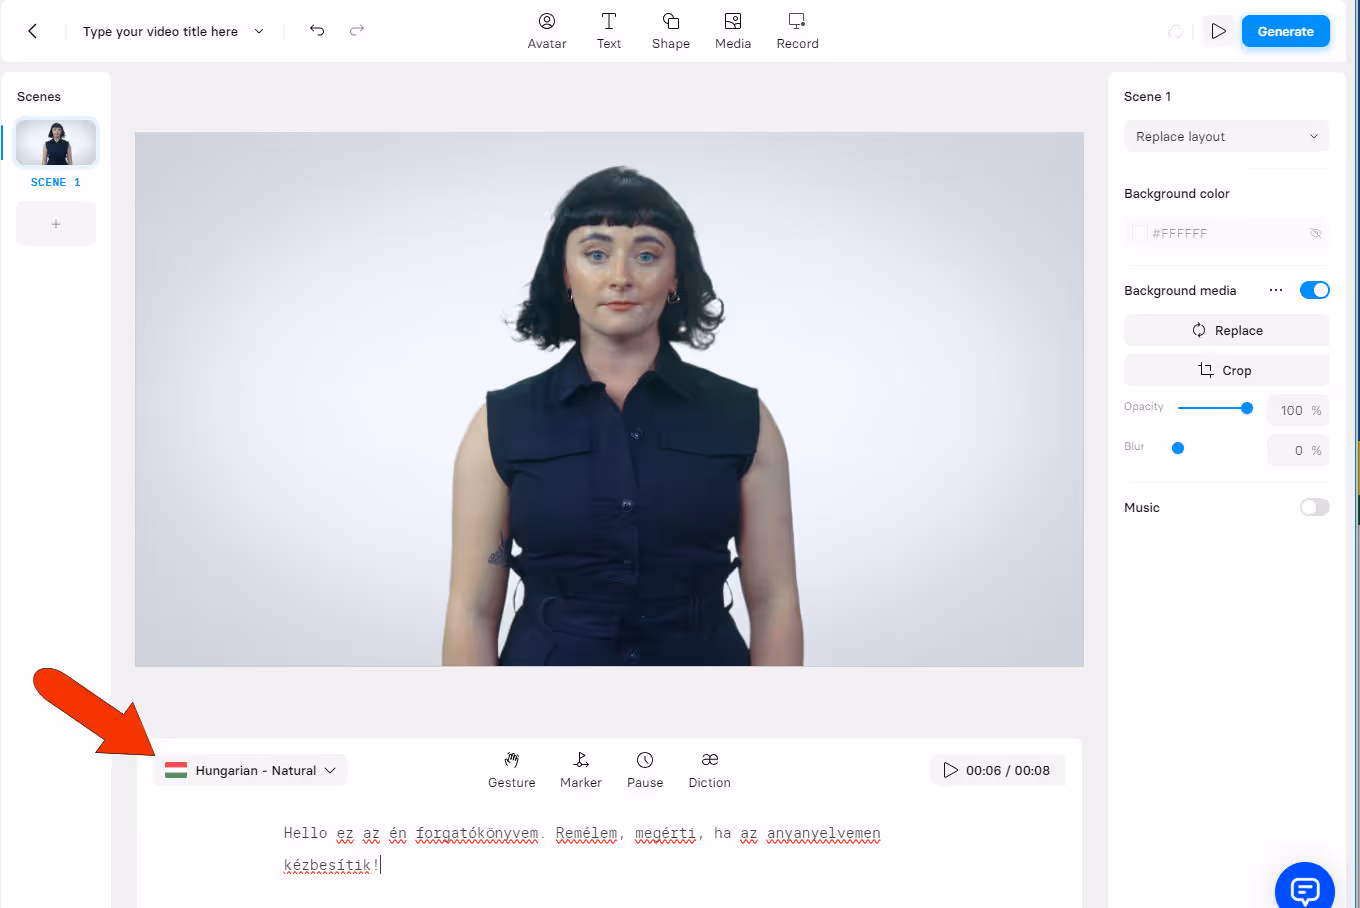The height and width of the screenshot is (908, 1360).
Task: Open the Shape tool
Action: (x=671, y=31)
